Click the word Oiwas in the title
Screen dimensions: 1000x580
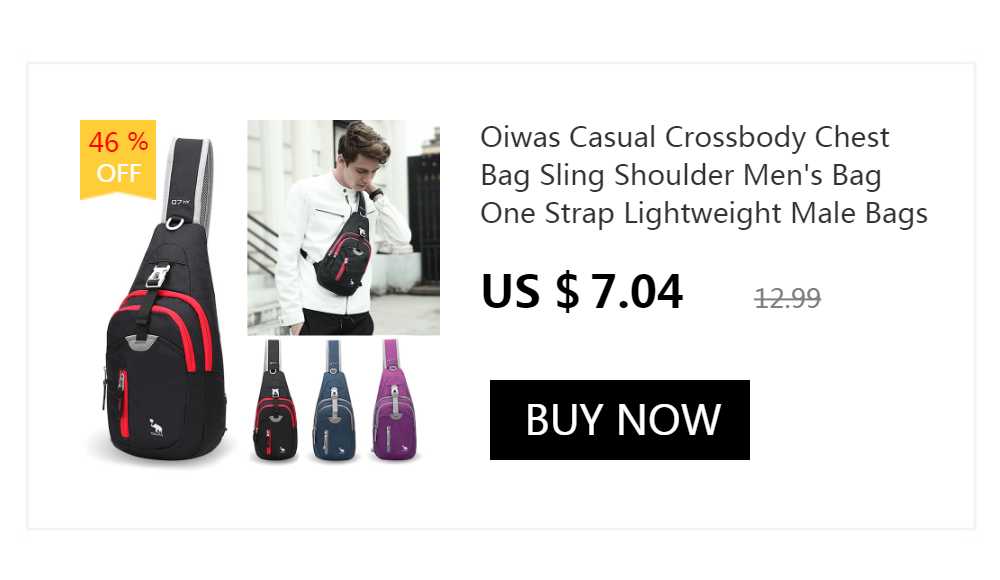[520, 137]
